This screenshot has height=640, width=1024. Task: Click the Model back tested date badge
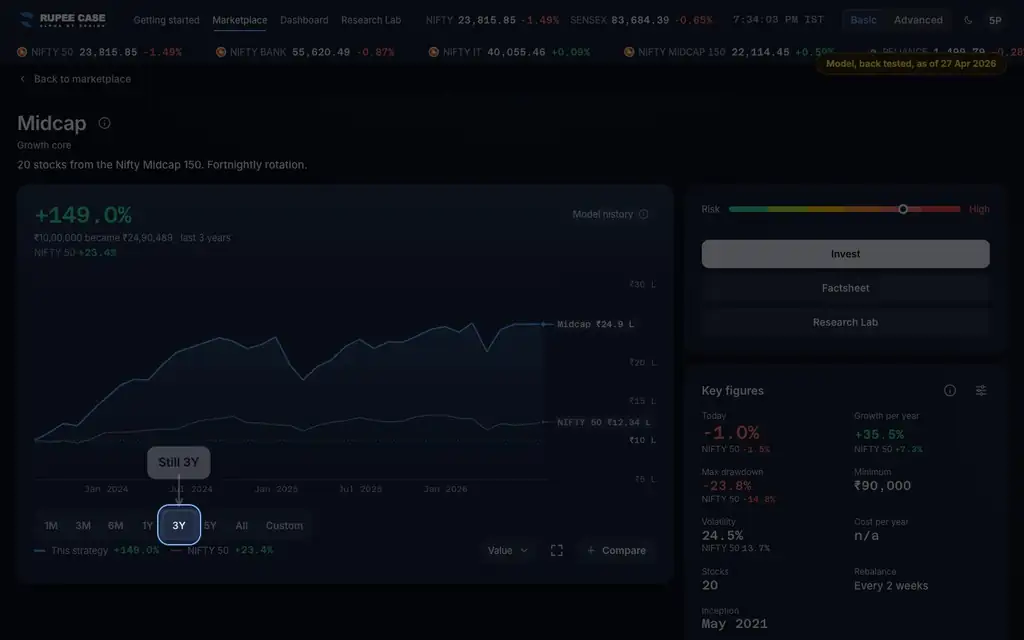pos(911,64)
